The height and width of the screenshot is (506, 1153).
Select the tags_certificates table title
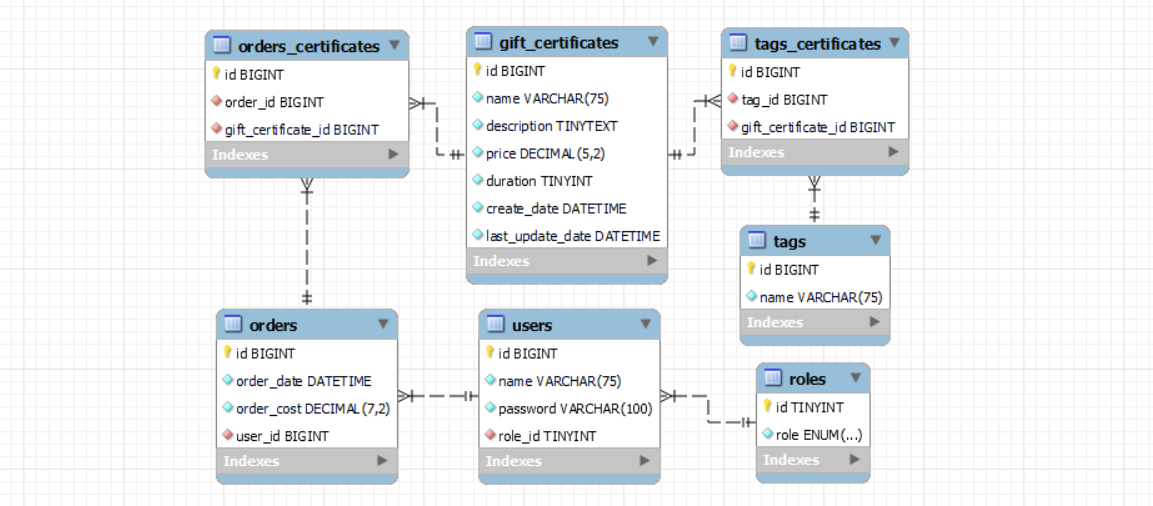tap(818, 44)
